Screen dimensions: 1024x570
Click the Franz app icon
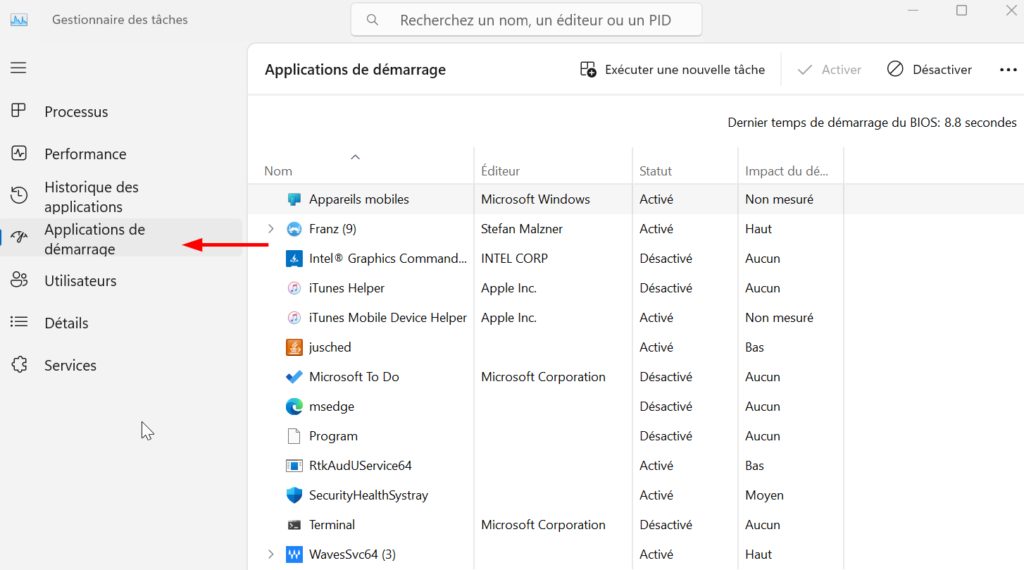pyautogui.click(x=295, y=229)
